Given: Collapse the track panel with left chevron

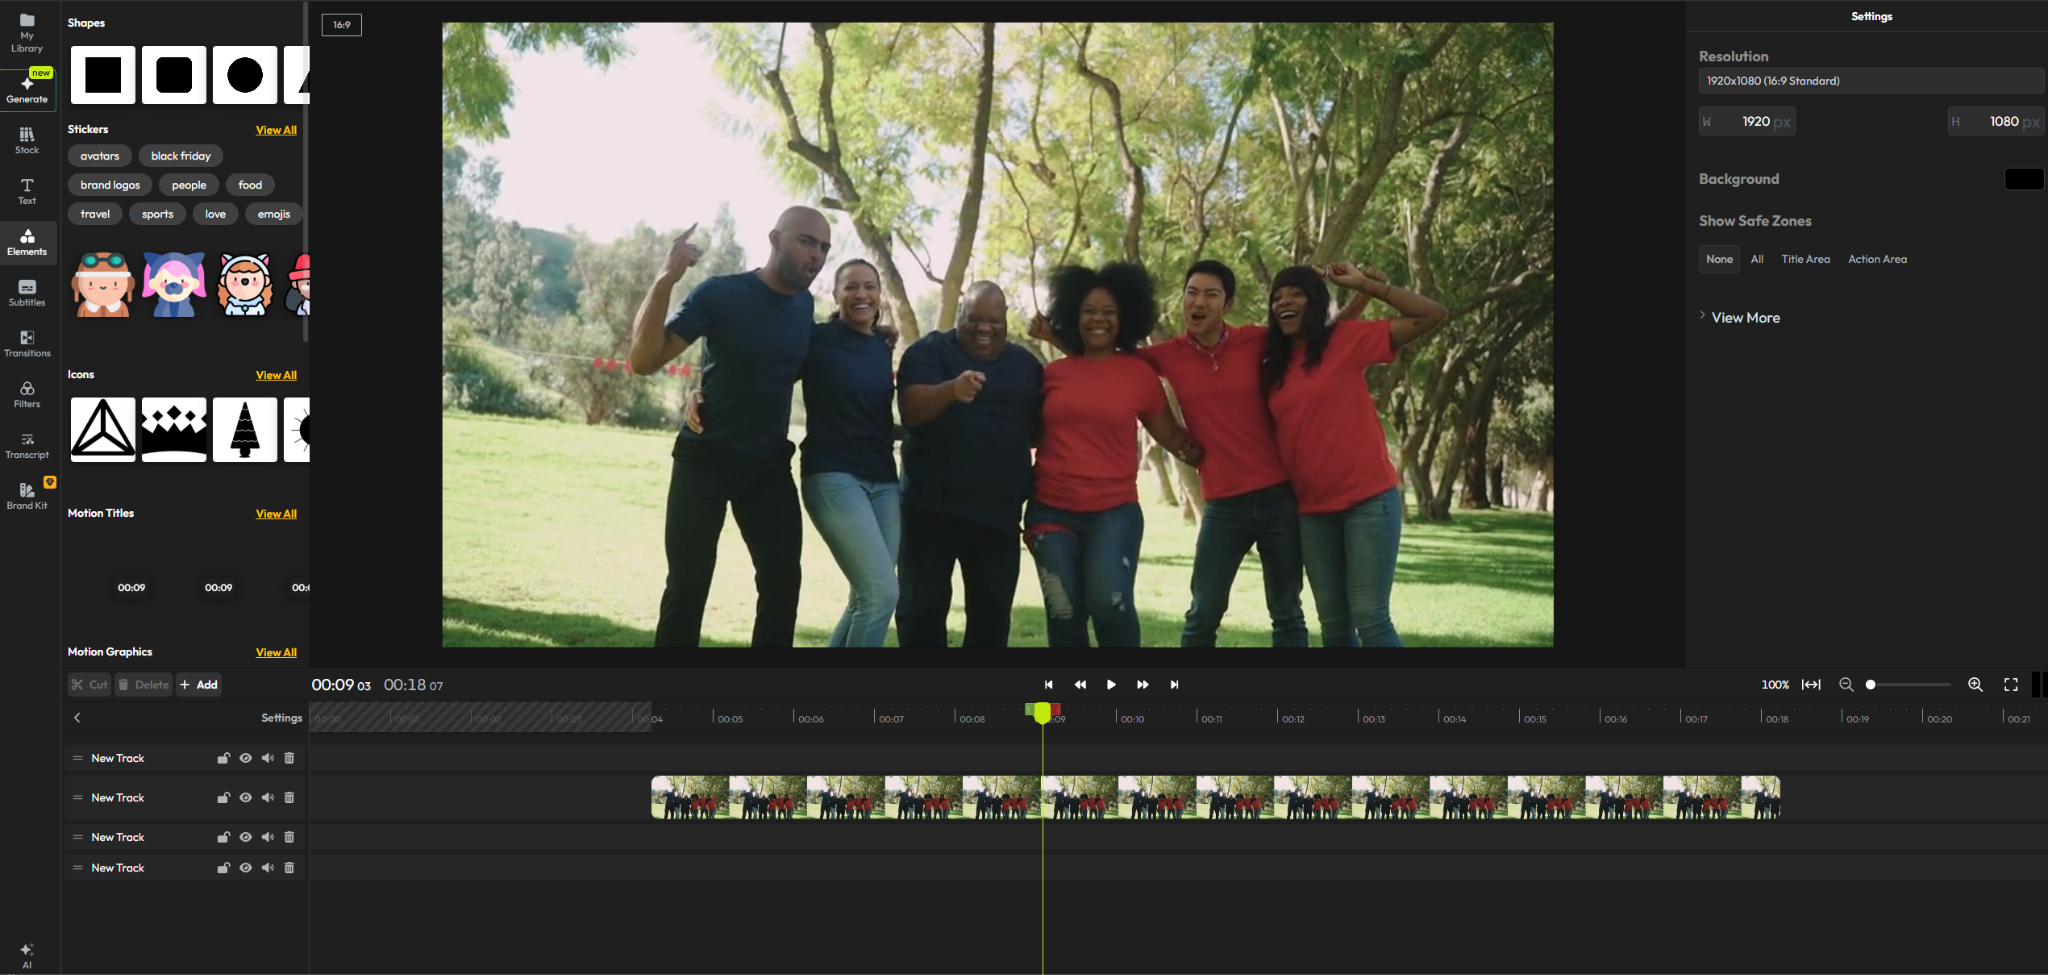Looking at the screenshot, I should (x=77, y=718).
